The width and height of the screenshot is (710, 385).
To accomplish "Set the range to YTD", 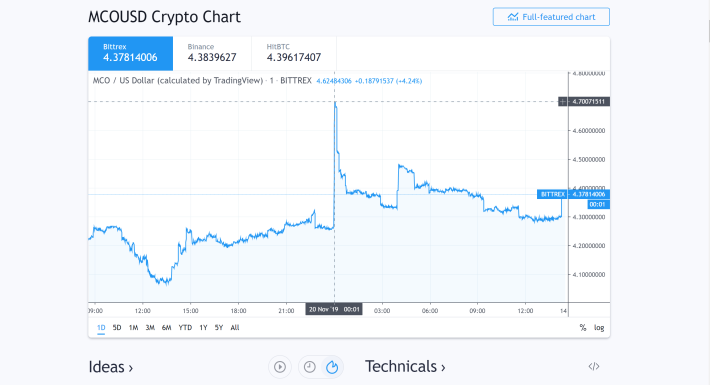I will click(x=185, y=327).
